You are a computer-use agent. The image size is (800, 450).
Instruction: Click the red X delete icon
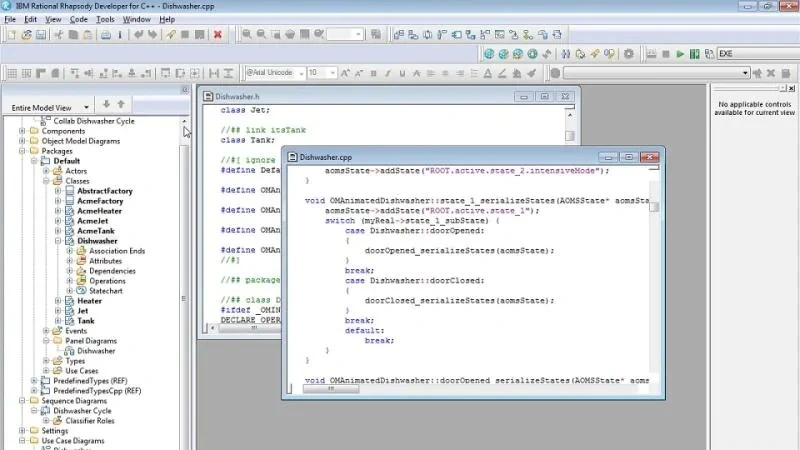(x=218, y=34)
